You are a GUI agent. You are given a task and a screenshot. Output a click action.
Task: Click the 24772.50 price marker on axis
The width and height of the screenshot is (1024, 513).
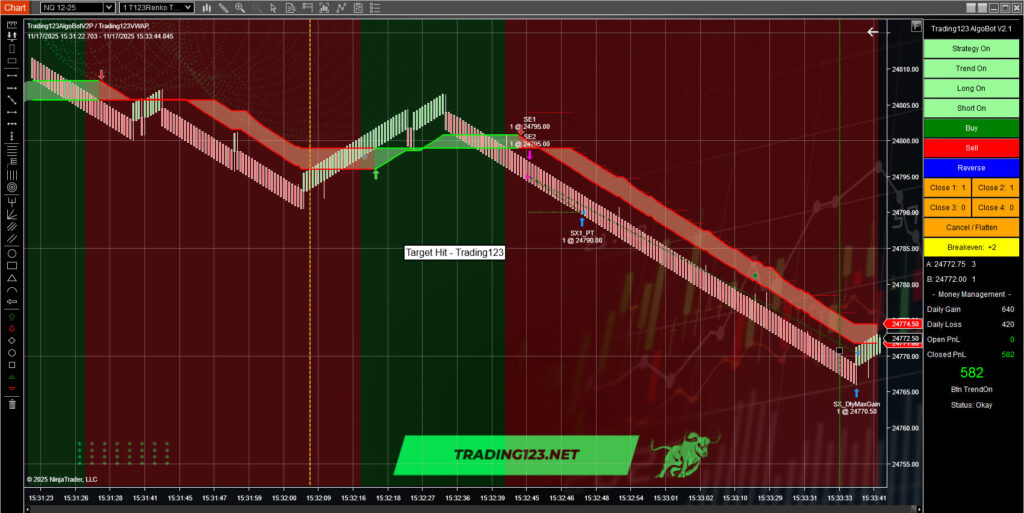click(x=904, y=339)
